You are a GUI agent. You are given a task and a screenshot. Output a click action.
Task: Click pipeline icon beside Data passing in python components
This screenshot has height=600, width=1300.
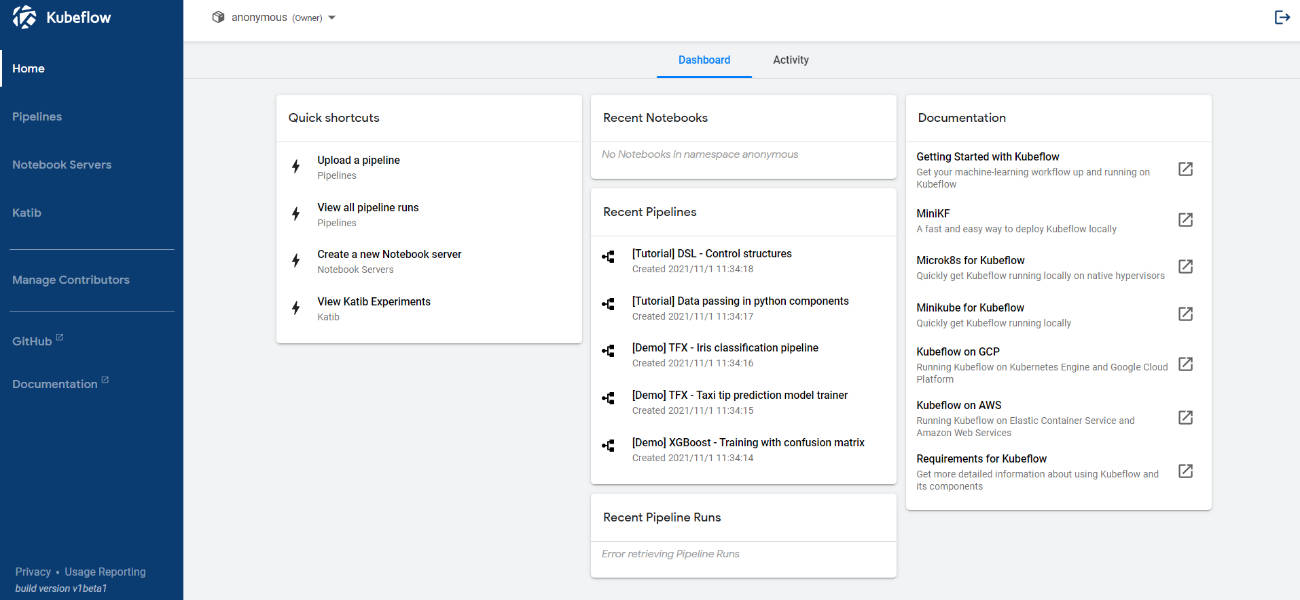point(608,304)
